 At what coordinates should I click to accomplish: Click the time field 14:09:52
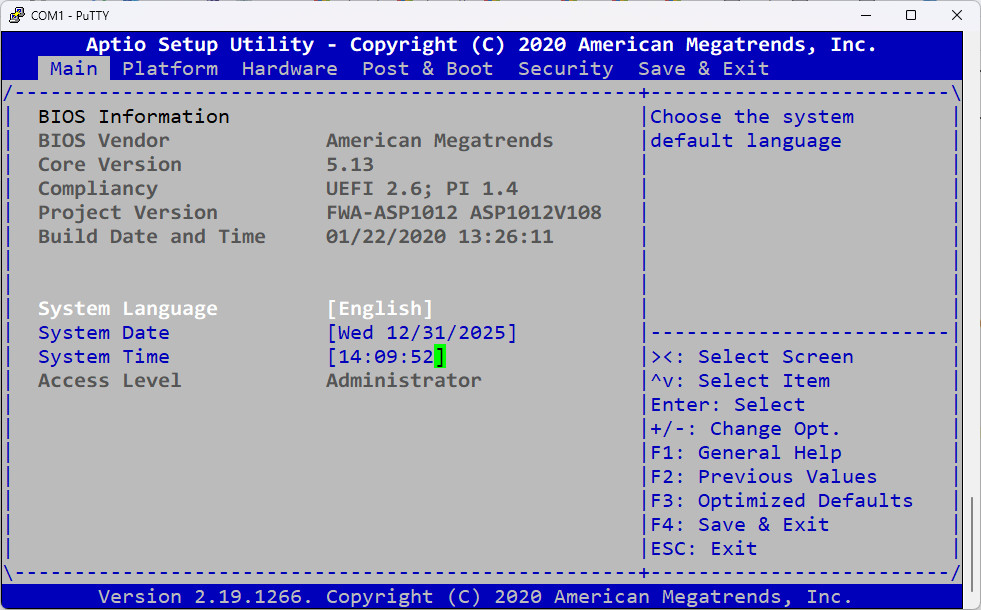(386, 357)
